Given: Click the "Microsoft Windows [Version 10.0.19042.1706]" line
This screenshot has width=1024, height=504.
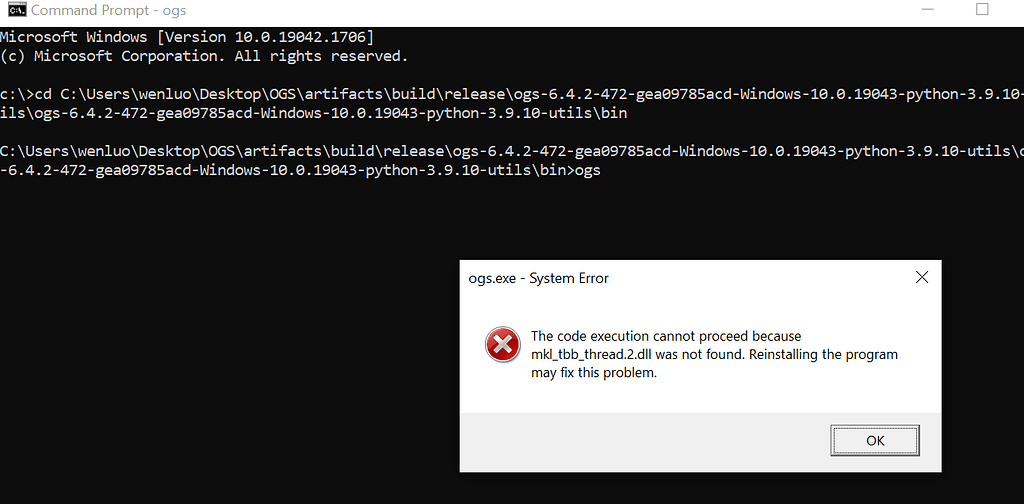Looking at the screenshot, I should (187, 37).
